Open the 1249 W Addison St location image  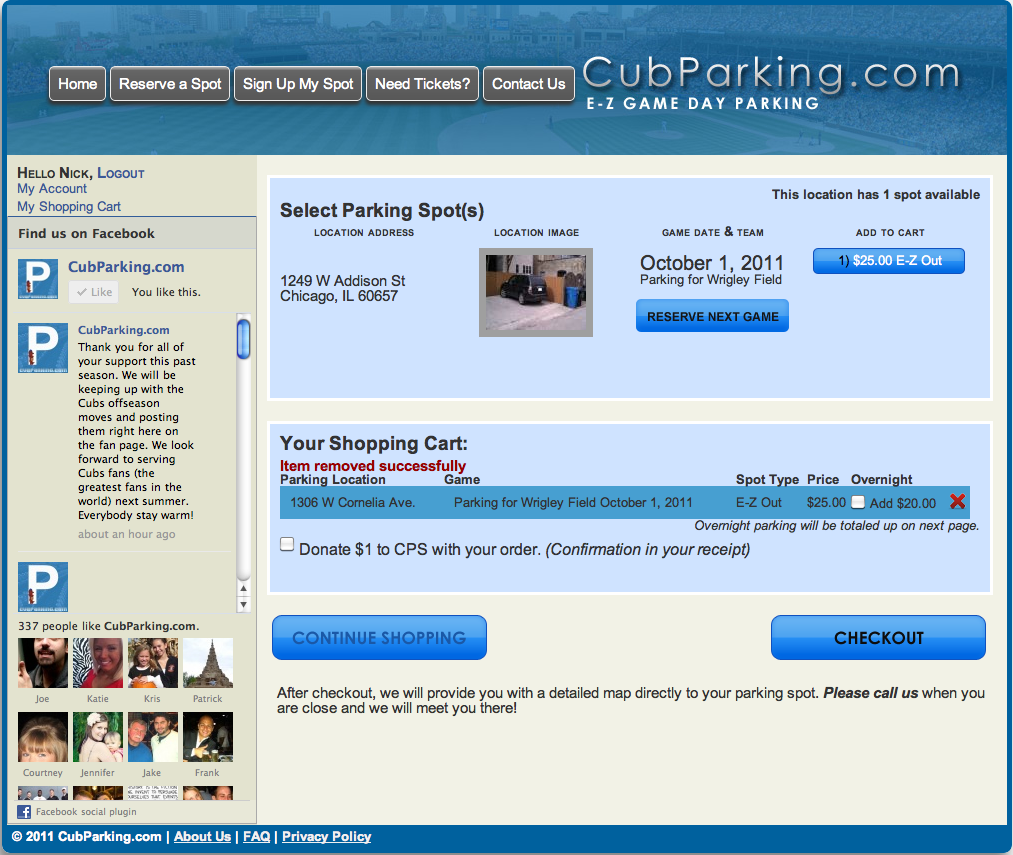536,292
